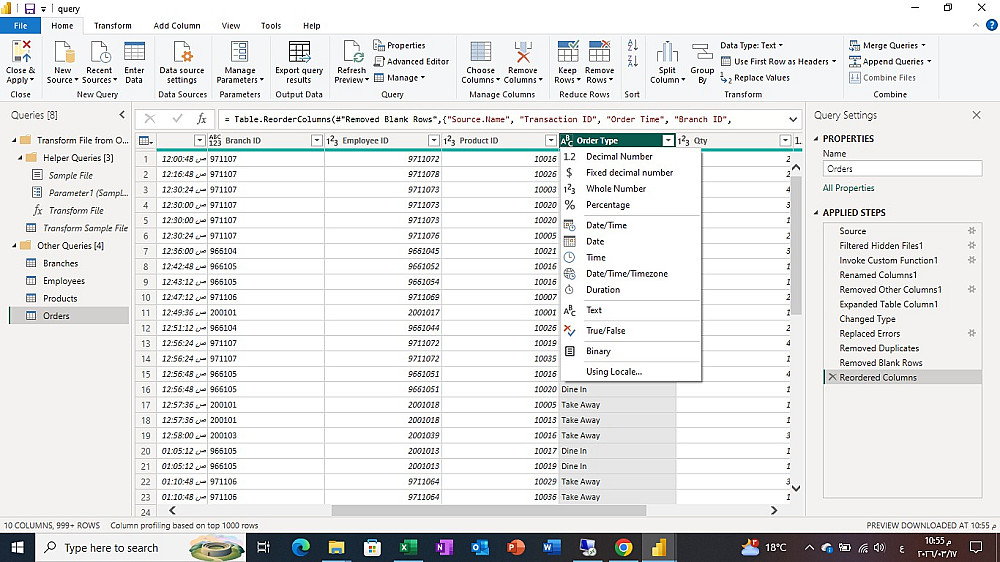The image size is (1000, 562).
Task: Click the Remove Columns icon
Action: coord(522,53)
